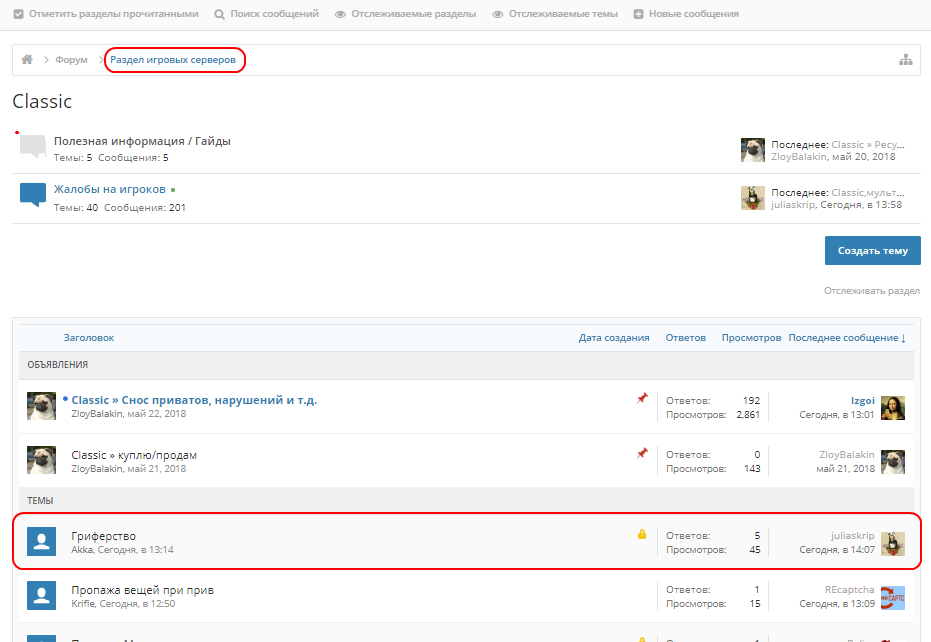
Task: Sort threads by Просмотров column
Action: pyautogui.click(x=751, y=337)
